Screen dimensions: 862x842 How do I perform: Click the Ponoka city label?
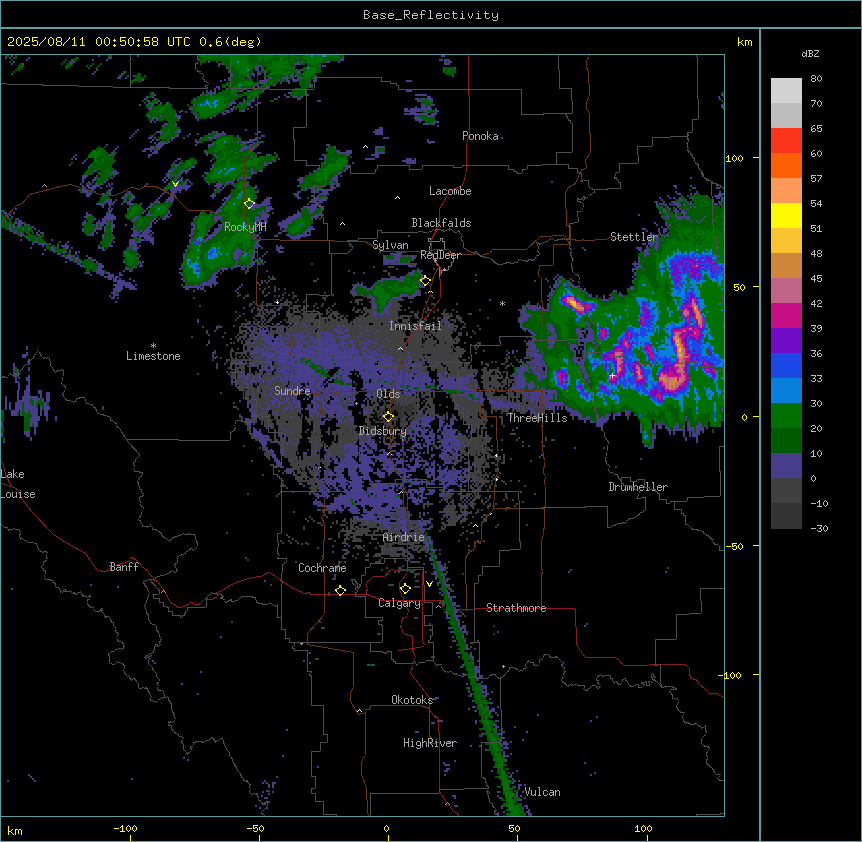[x=480, y=136]
